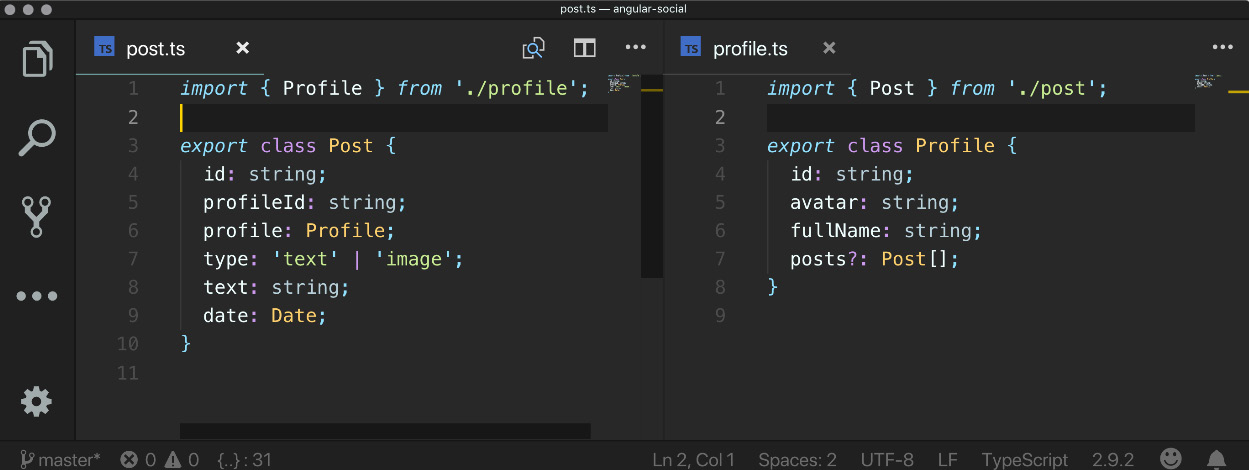Open more actions menu for profile.ts editor
1249x470 pixels.
pos(1222,47)
